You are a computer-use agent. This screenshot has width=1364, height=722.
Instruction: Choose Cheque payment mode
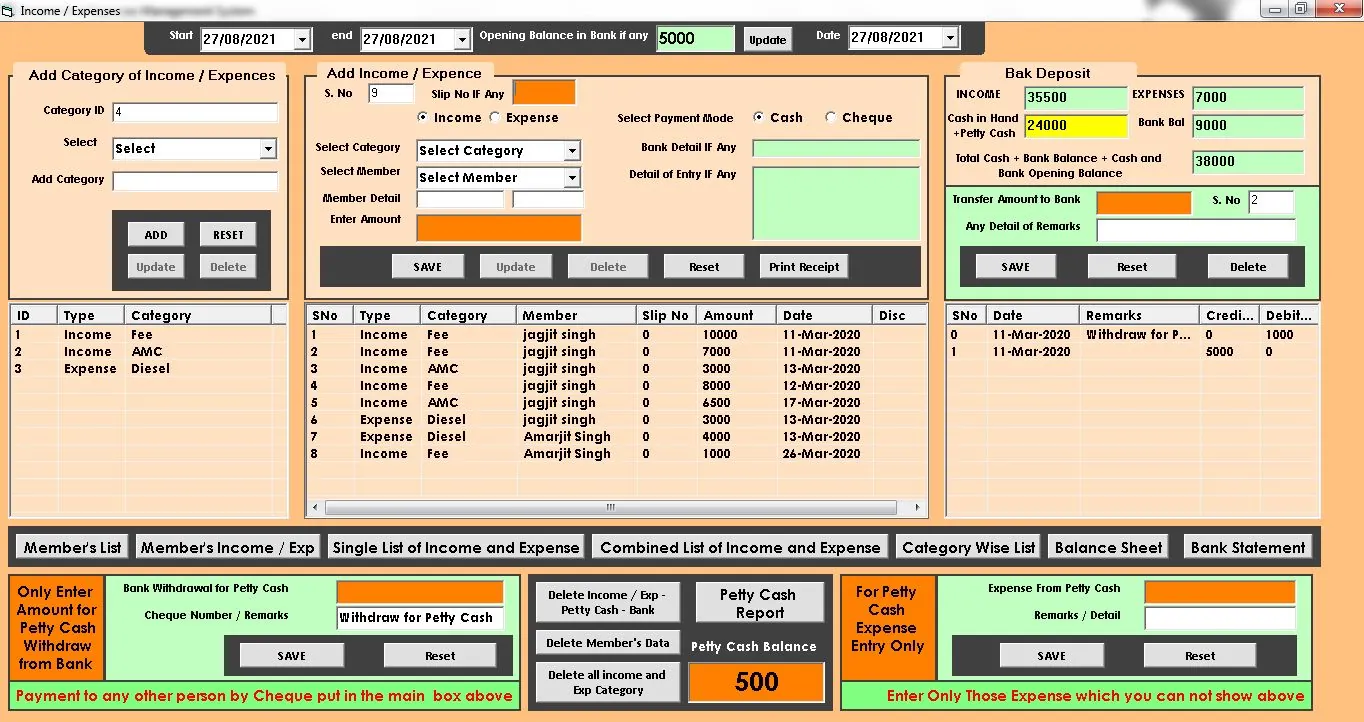click(830, 117)
